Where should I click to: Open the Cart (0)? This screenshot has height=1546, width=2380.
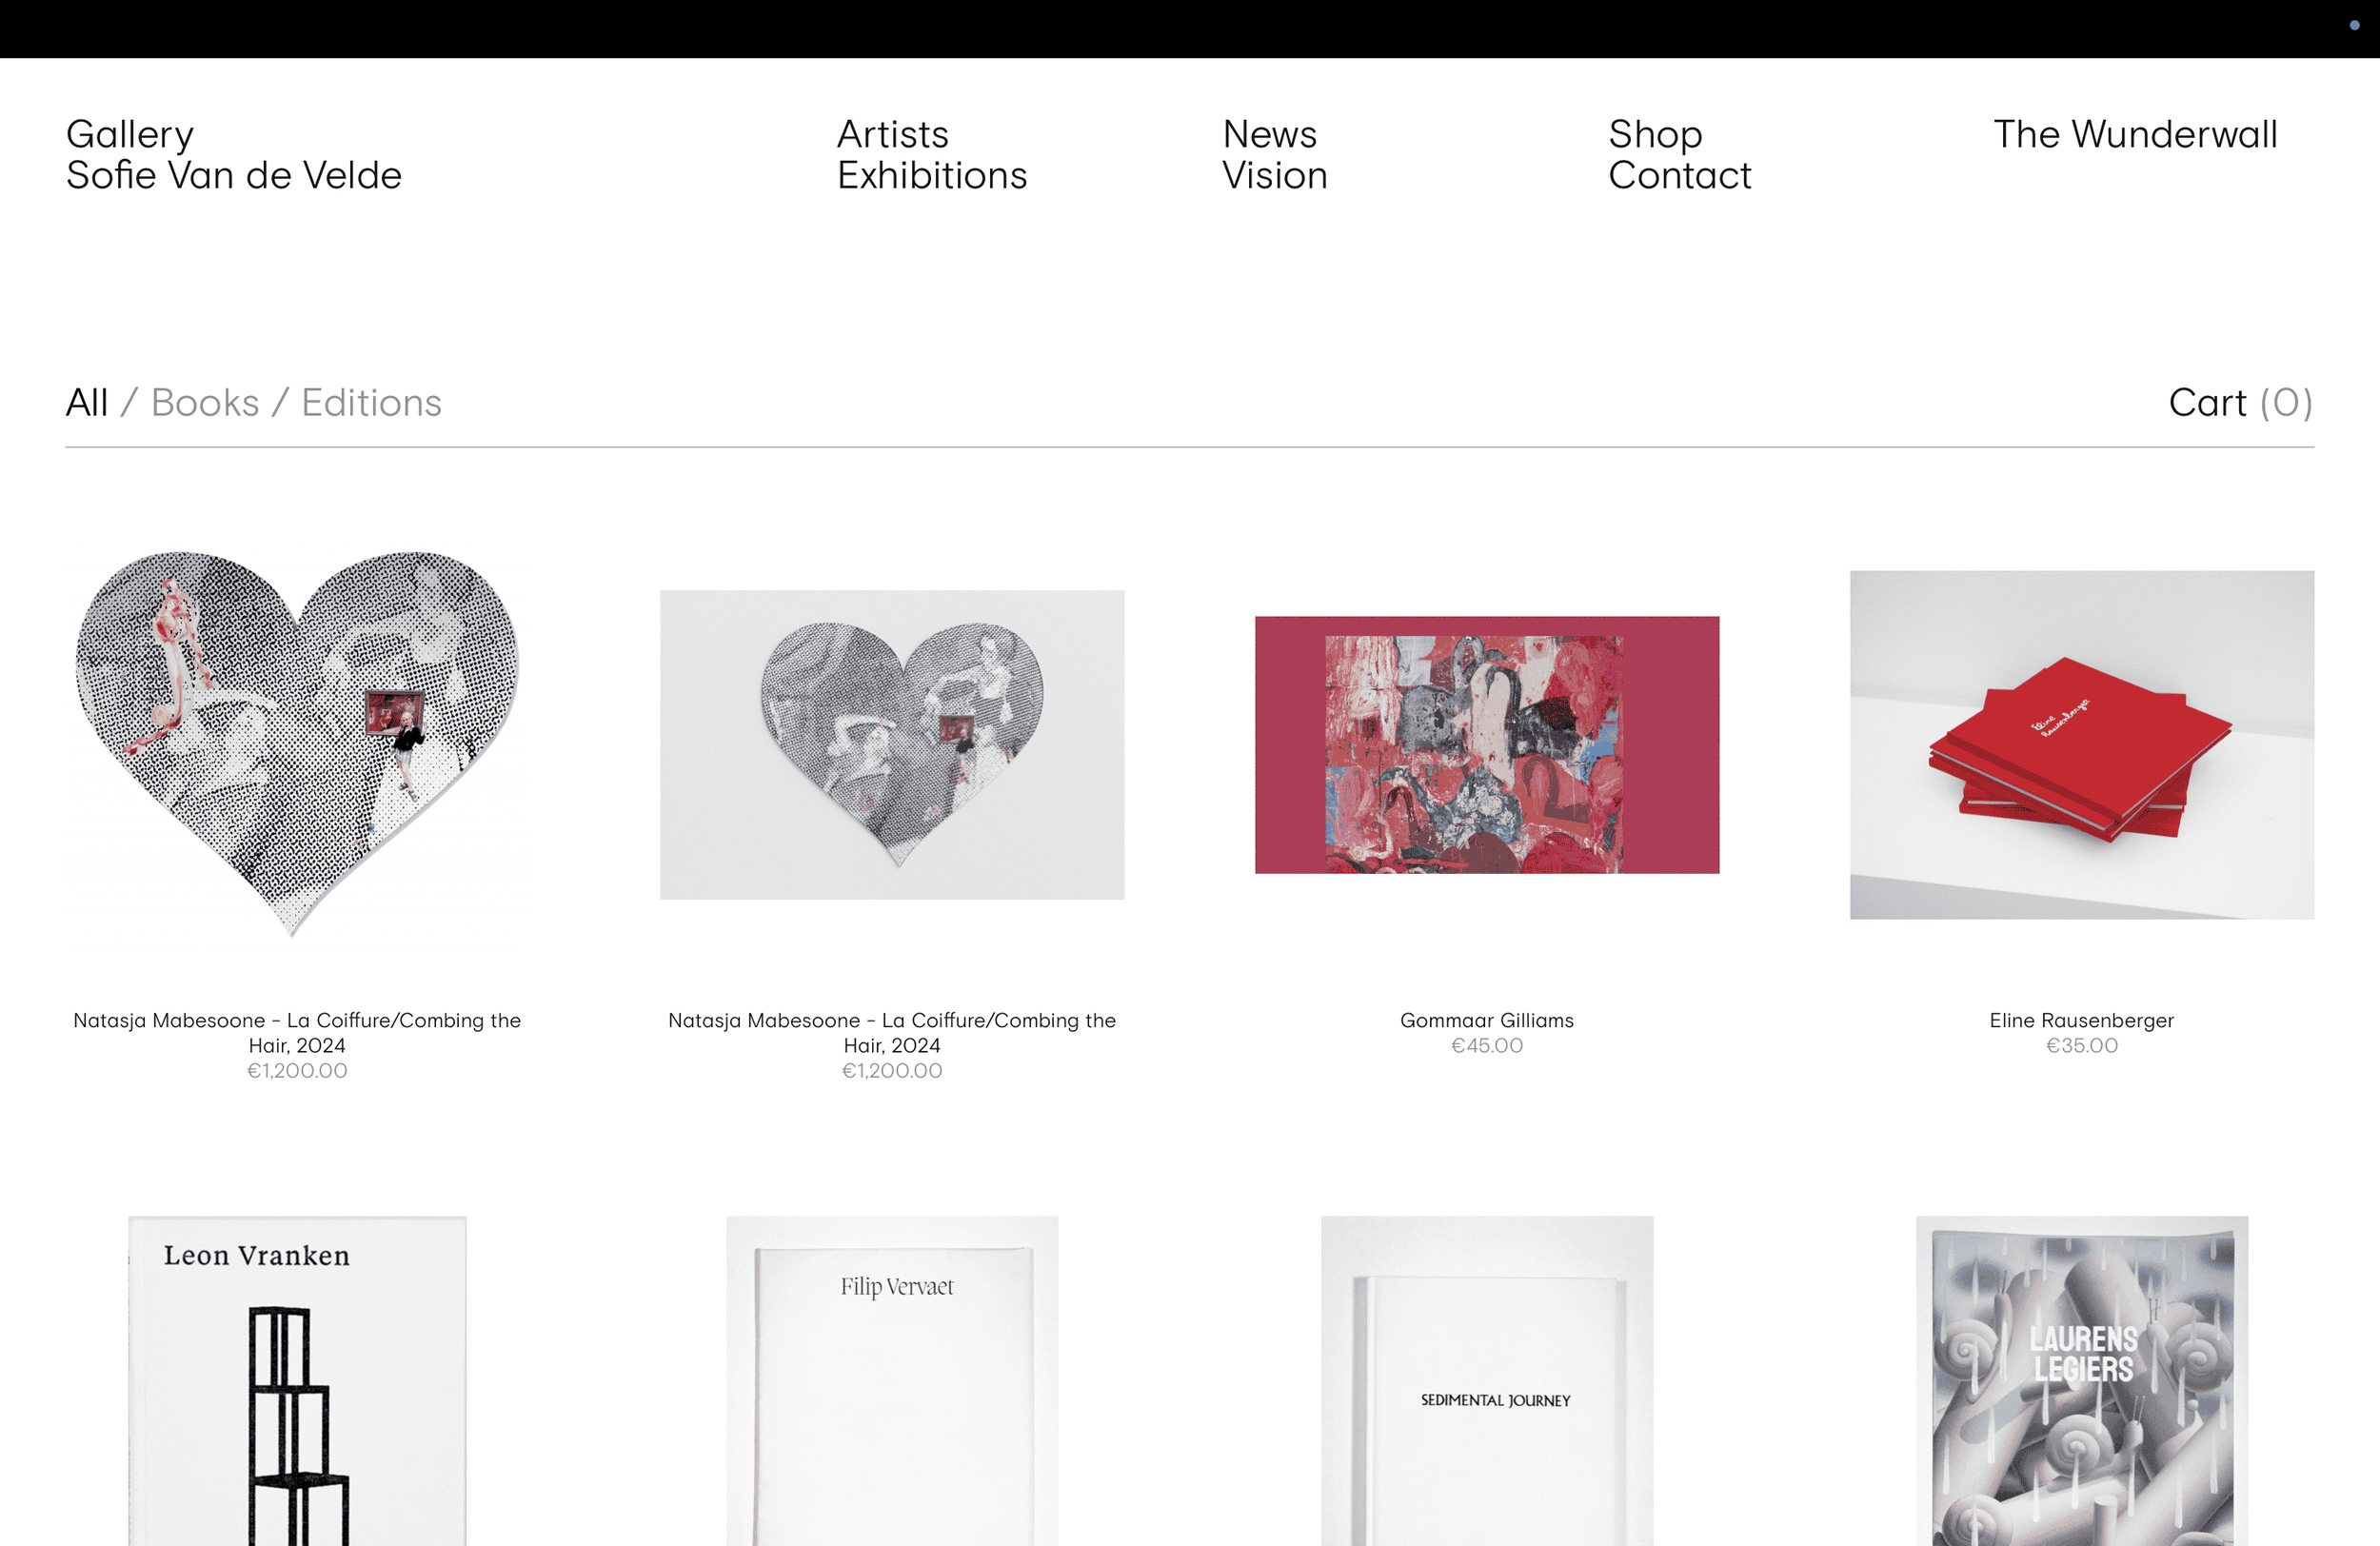click(2240, 402)
